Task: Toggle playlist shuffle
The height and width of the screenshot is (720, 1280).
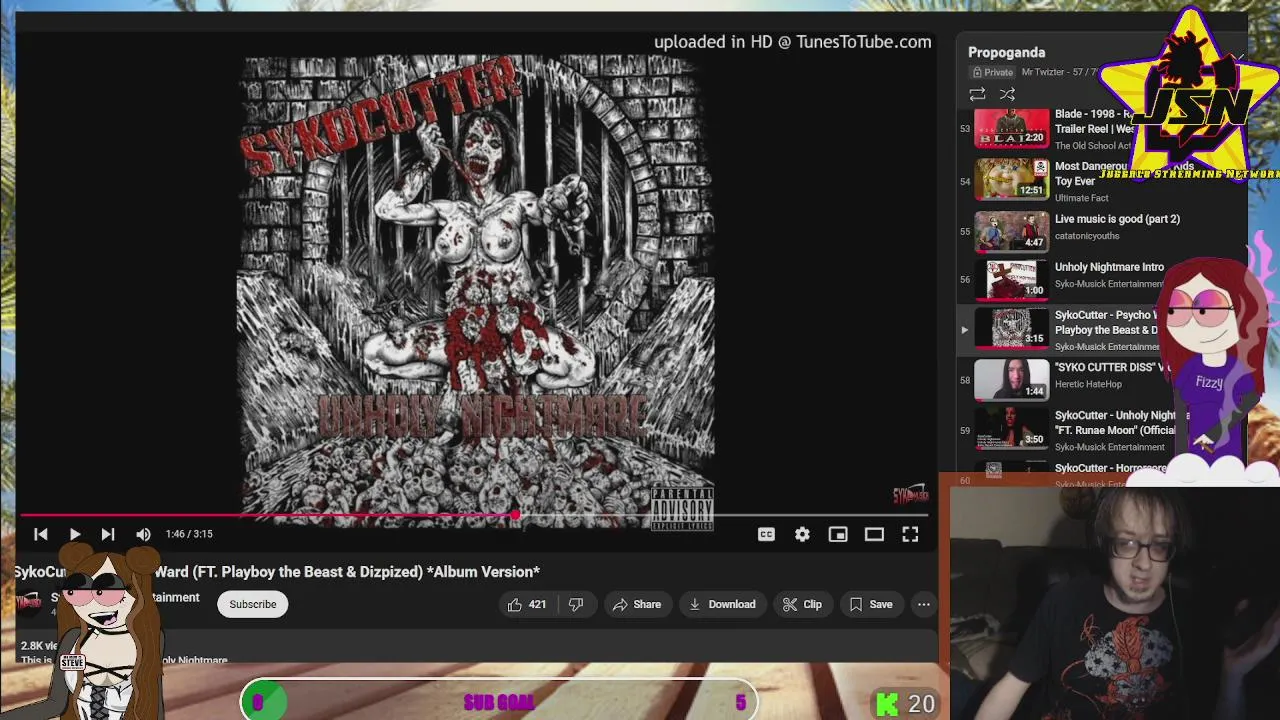Action: point(1007,94)
